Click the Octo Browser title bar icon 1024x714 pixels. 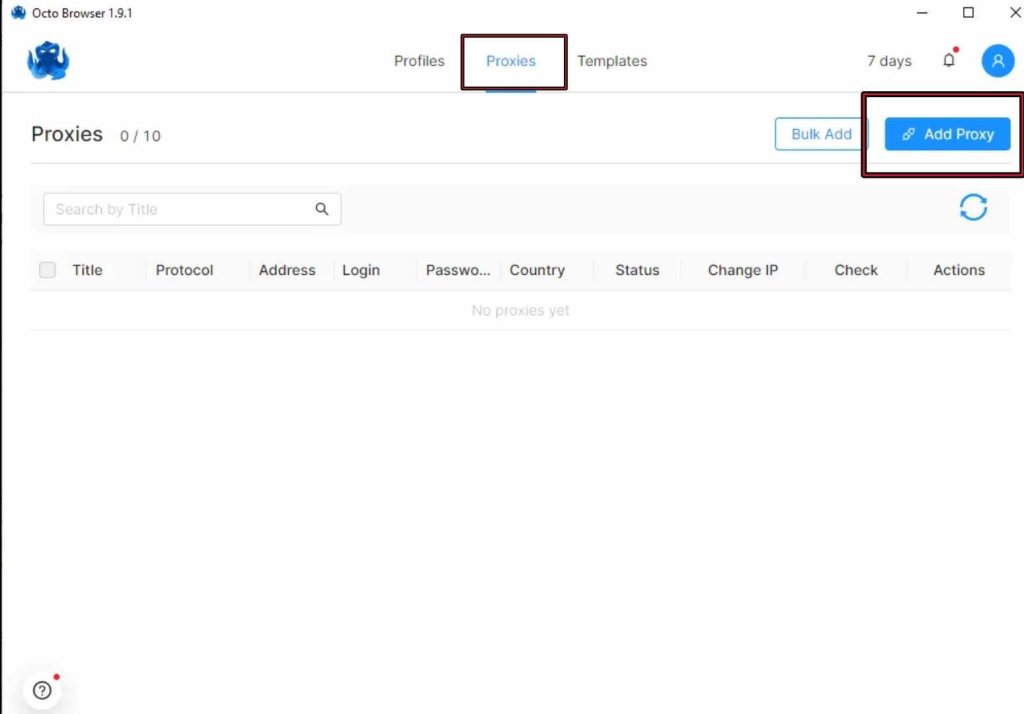(18, 13)
